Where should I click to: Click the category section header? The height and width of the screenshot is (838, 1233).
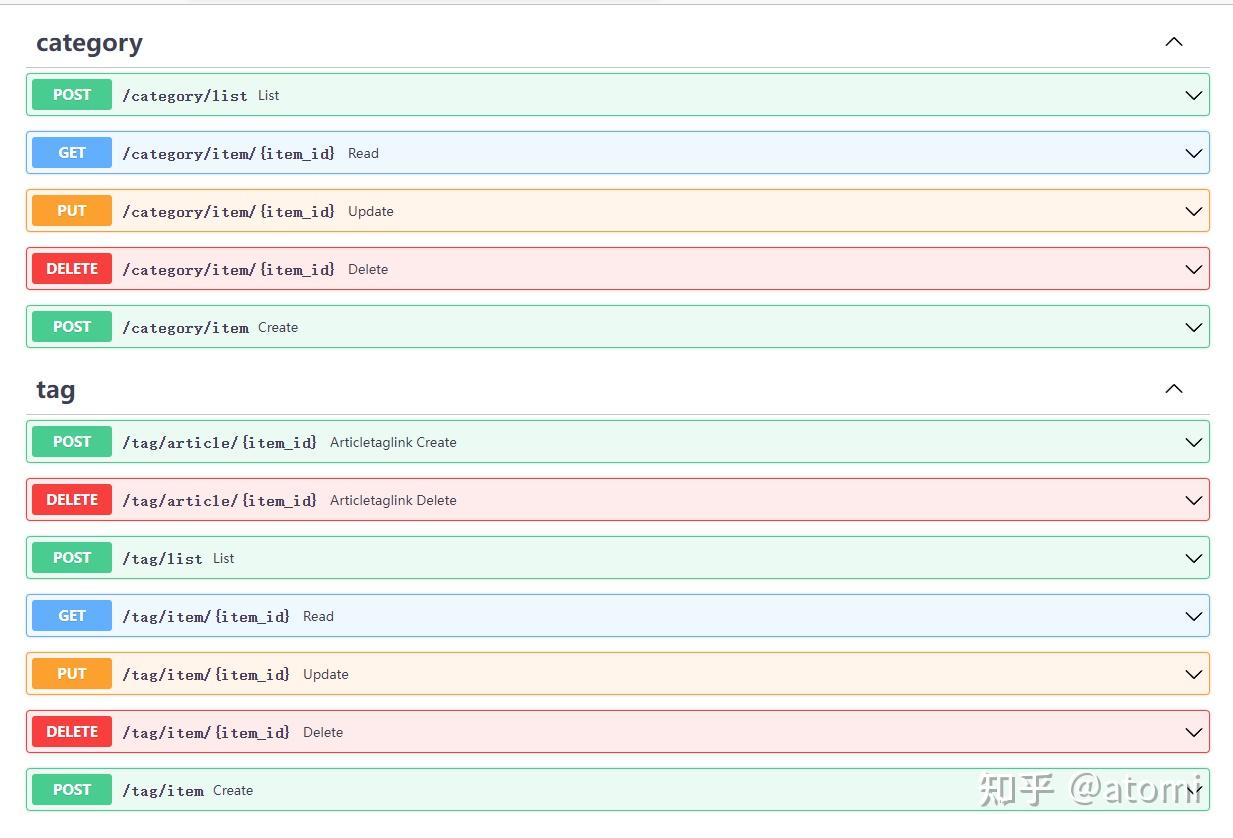pos(89,42)
